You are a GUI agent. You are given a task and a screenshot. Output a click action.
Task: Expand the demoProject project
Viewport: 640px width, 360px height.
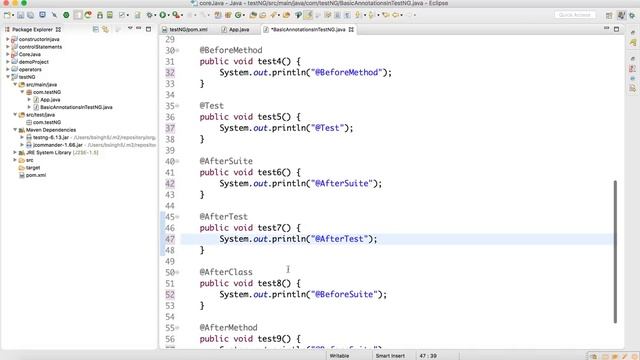coord(7,62)
